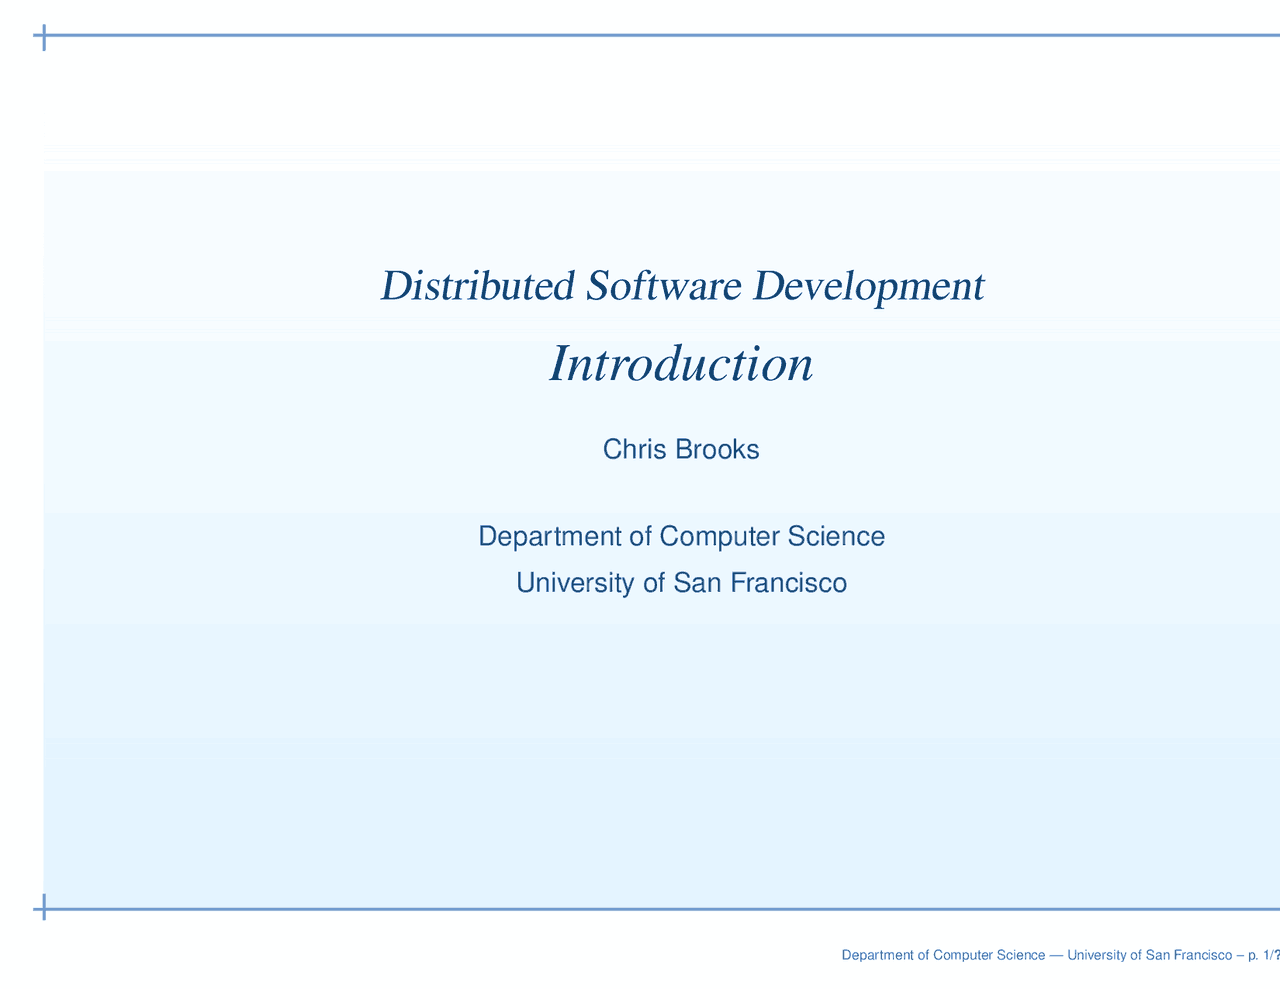This screenshot has height=989, width=1280.
Task: Click the left edge of the slide frame
Action: click(x=44, y=500)
